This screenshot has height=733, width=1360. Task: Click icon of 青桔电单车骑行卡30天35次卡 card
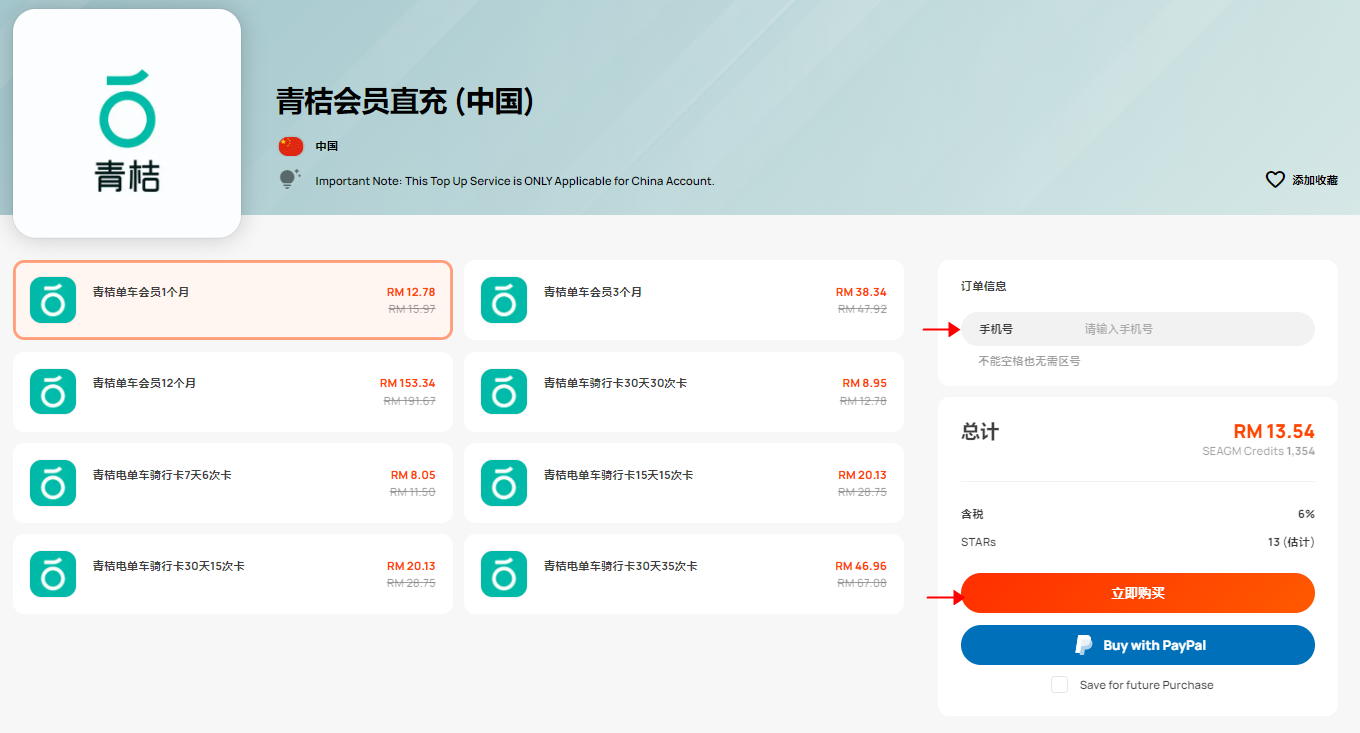click(x=504, y=574)
